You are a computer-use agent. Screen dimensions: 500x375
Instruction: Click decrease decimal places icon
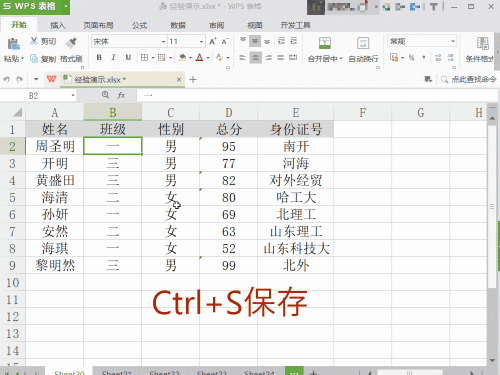[450, 58]
